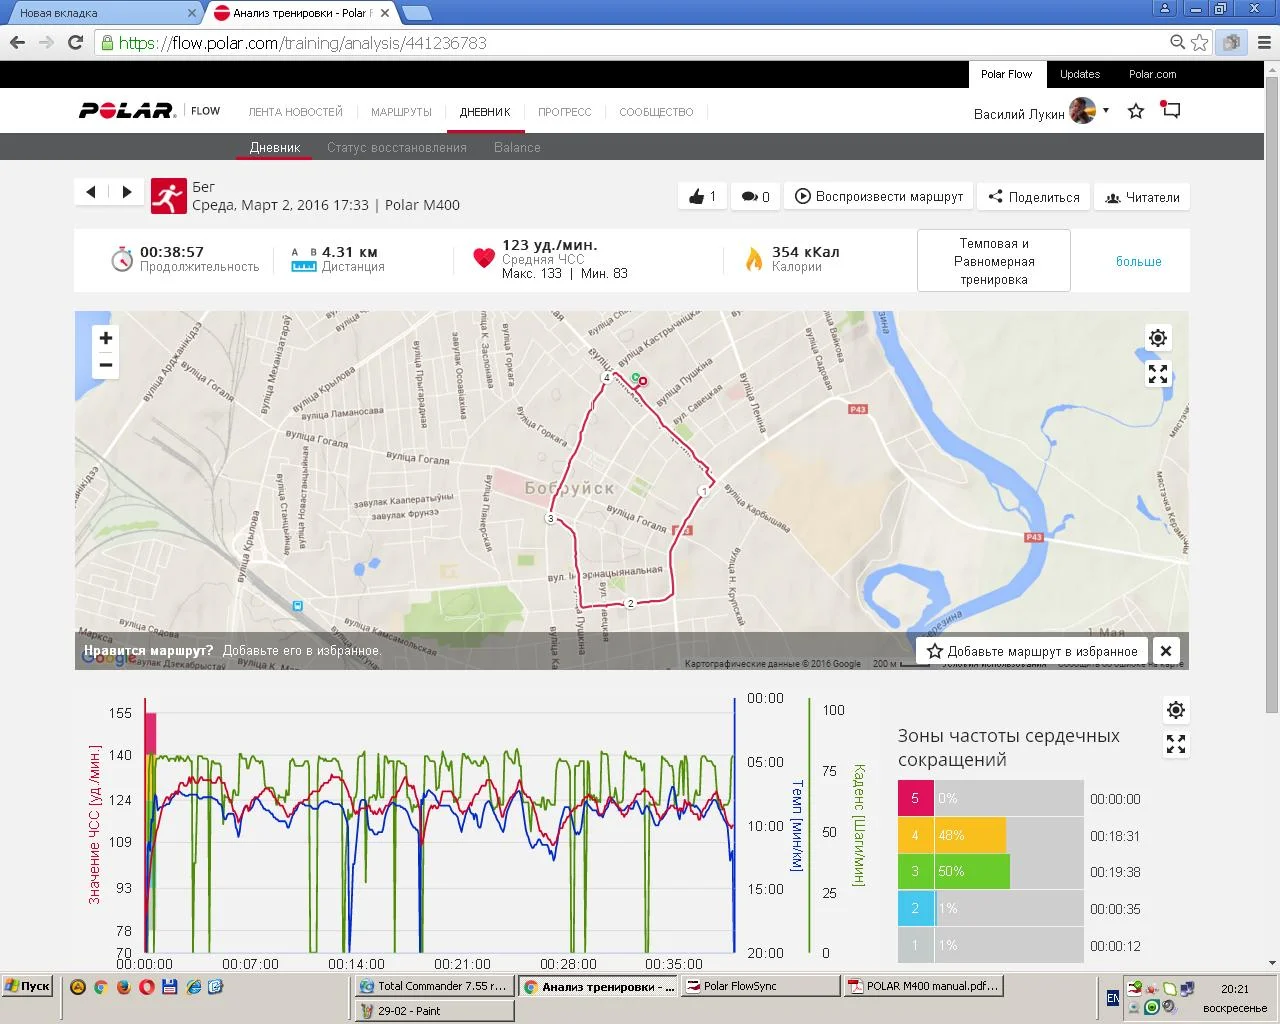Open the user profile dropdown arrow
Viewport: 1280px width, 1024px height.
1106,110
